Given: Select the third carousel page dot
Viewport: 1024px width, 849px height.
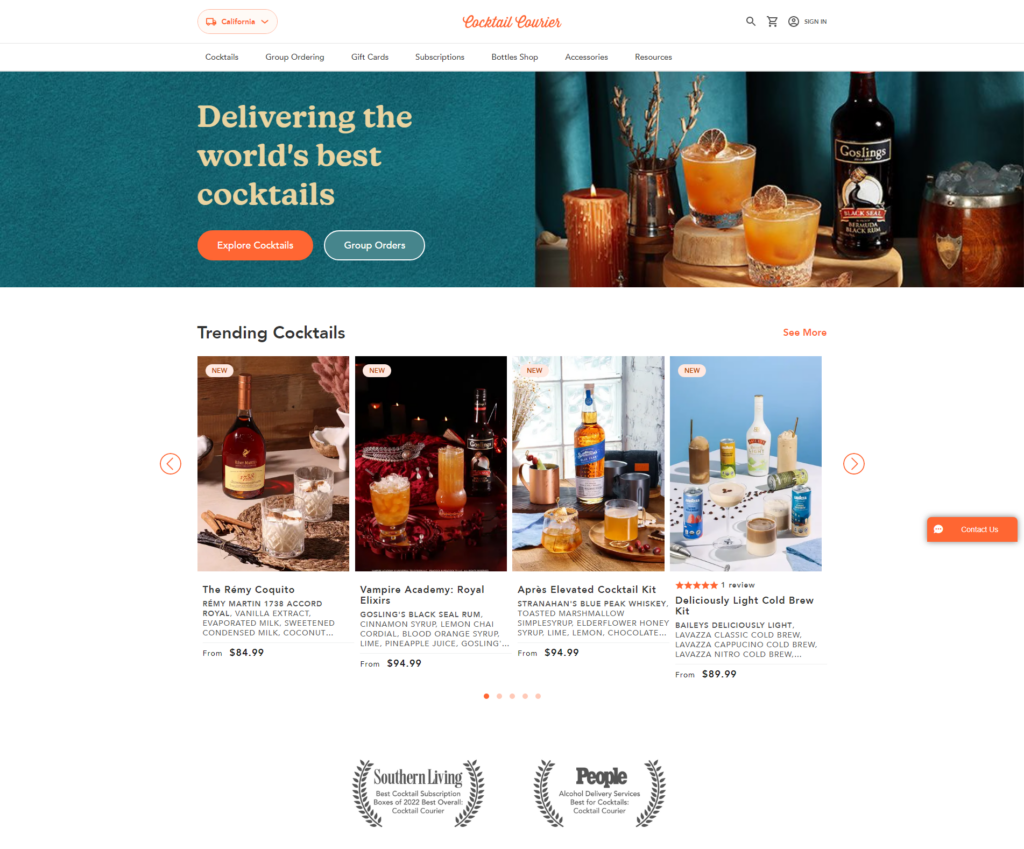Looking at the screenshot, I should pyautogui.click(x=512, y=696).
